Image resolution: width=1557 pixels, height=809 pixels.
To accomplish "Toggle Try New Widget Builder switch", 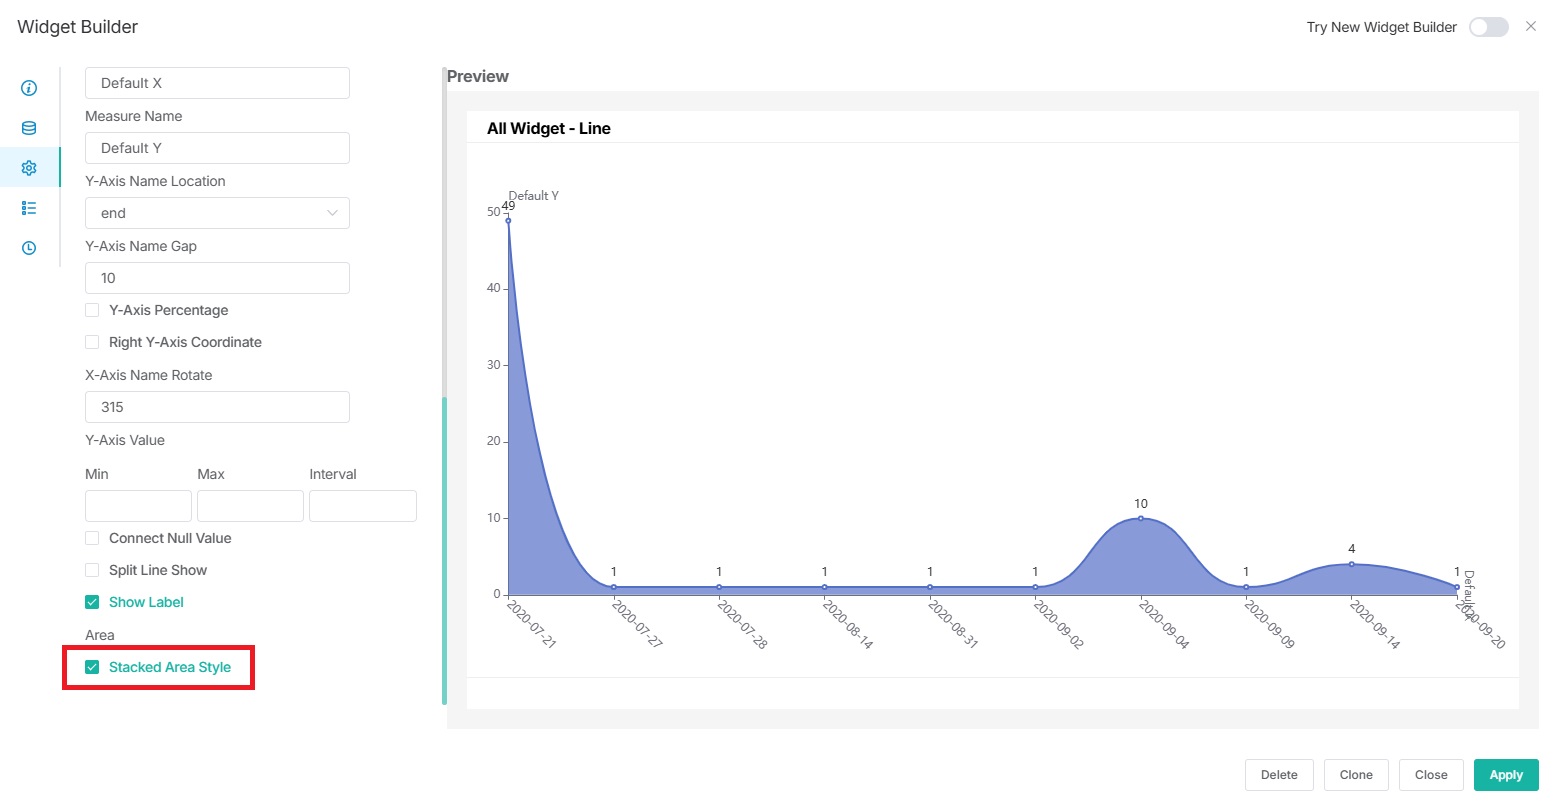I will pyautogui.click(x=1488, y=27).
